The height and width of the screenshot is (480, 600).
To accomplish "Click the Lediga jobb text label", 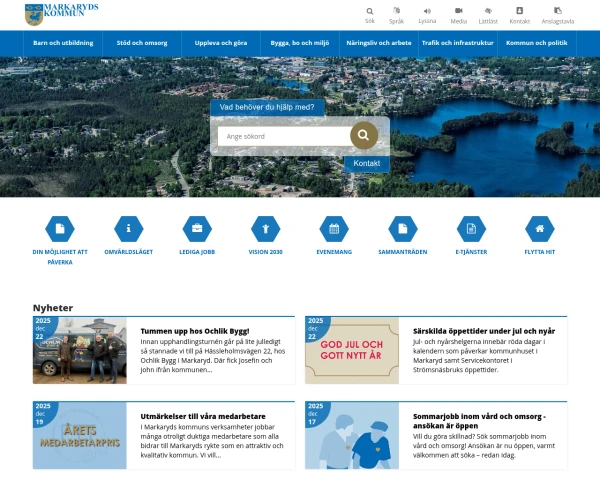I will 197,252.
